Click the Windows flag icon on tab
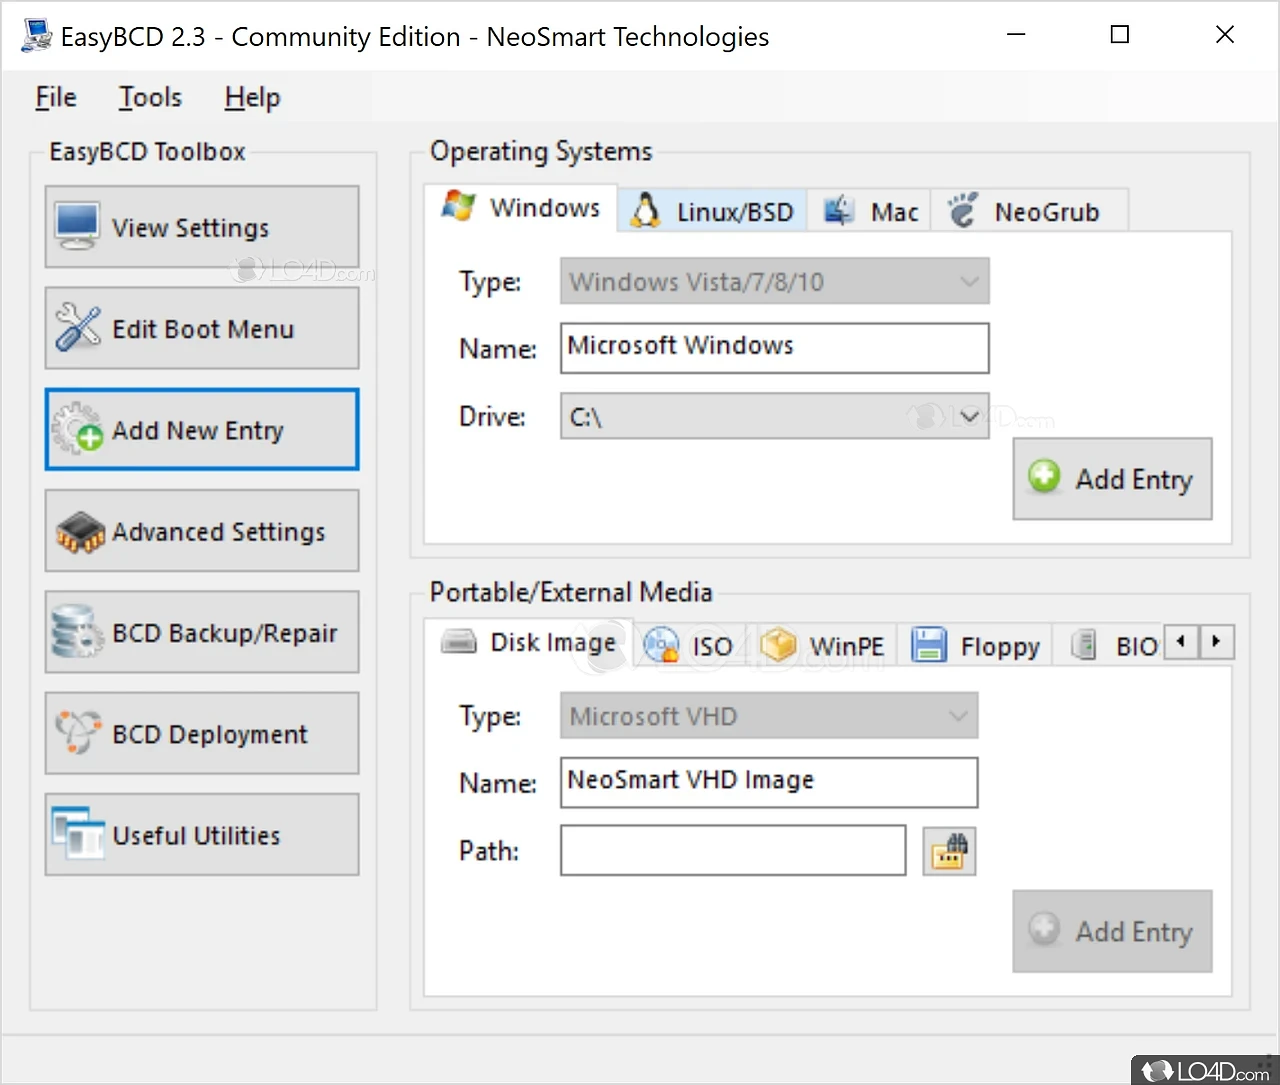The height and width of the screenshot is (1085, 1280). tap(459, 206)
